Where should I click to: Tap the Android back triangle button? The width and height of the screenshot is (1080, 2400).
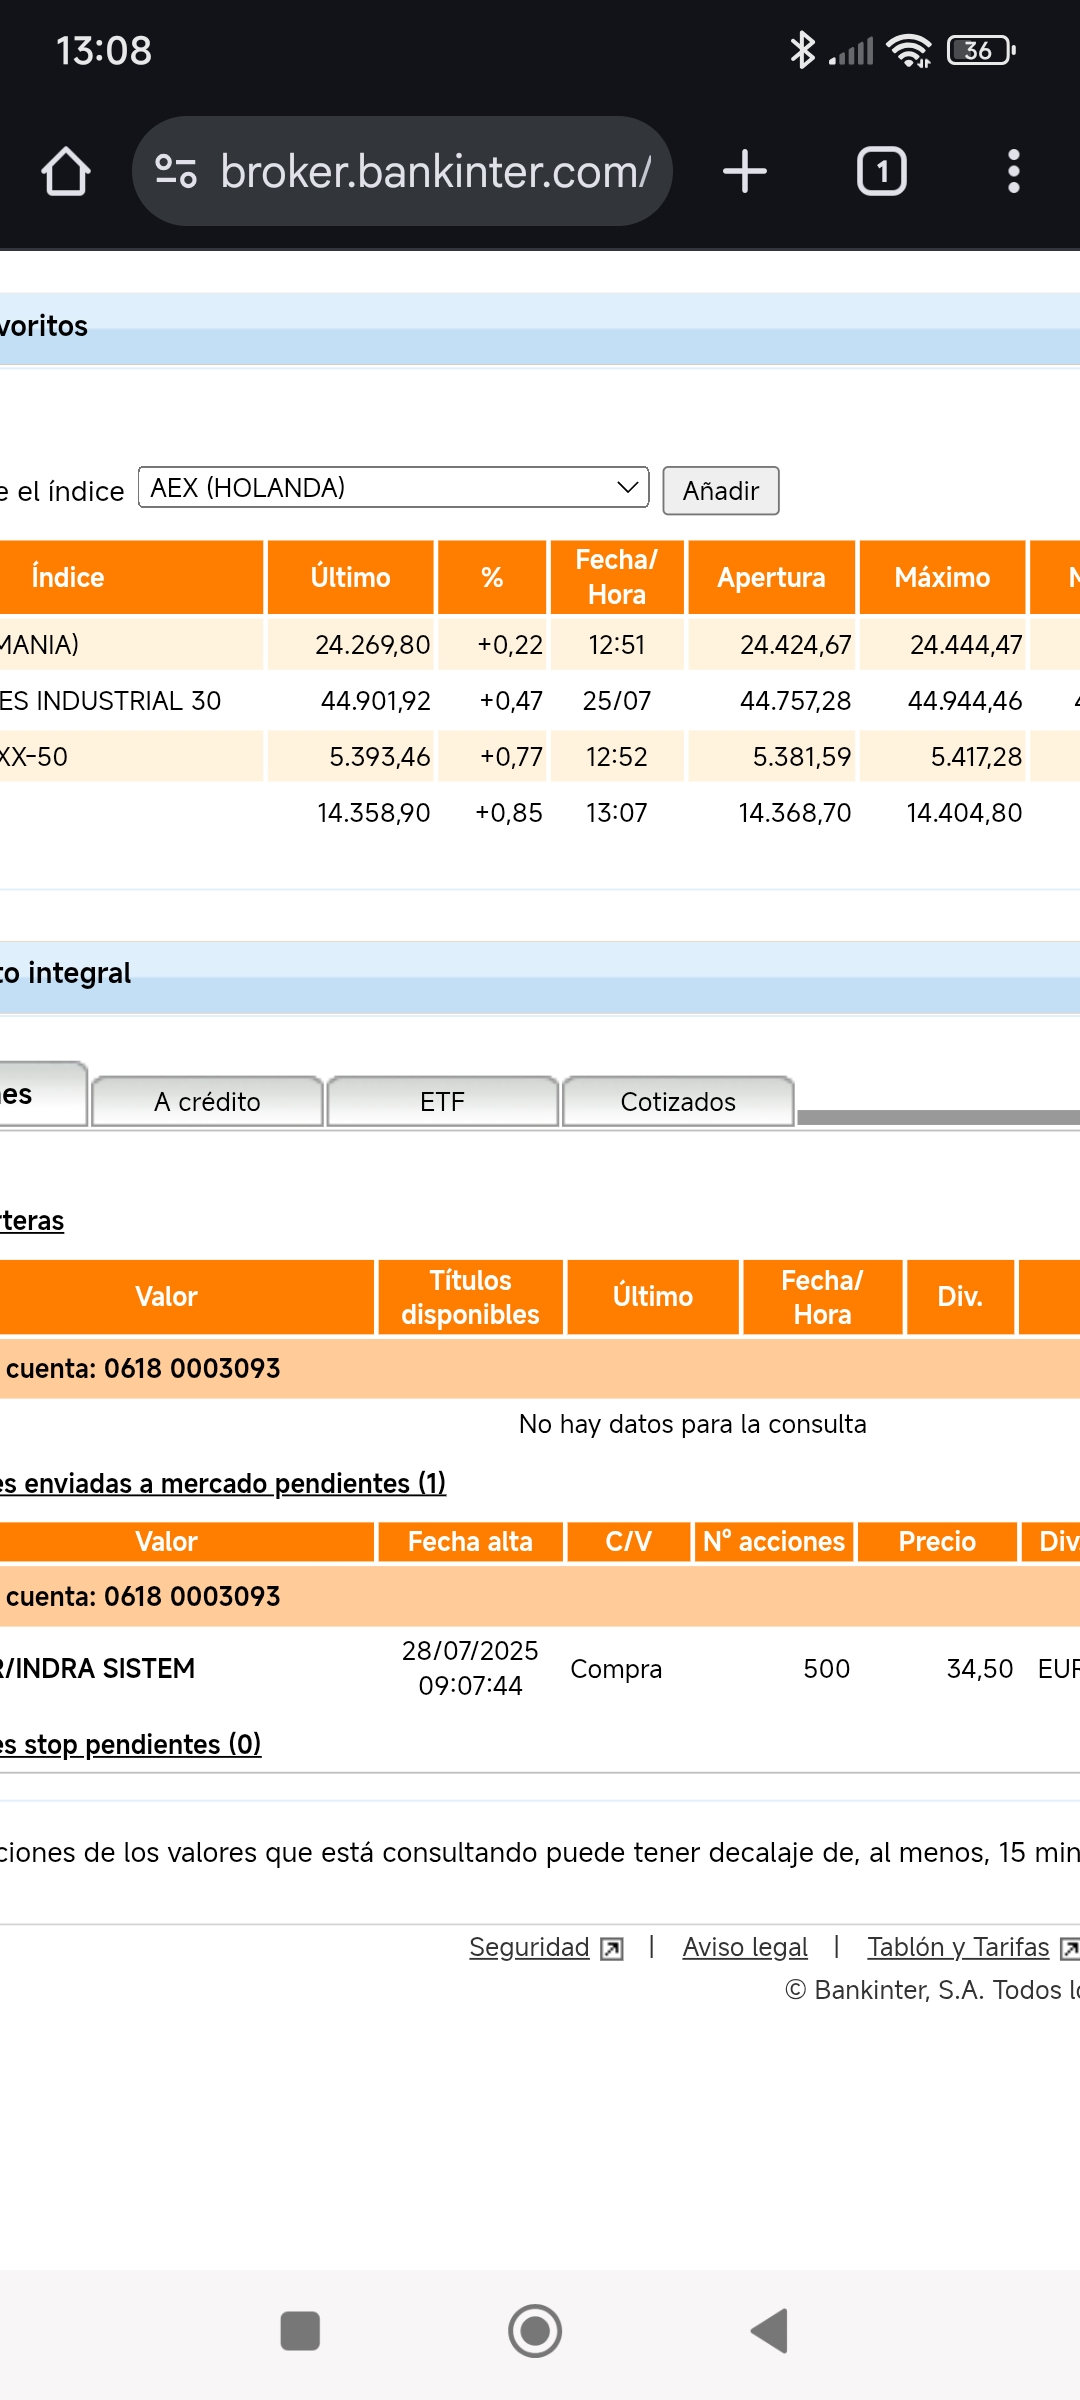(x=770, y=2331)
